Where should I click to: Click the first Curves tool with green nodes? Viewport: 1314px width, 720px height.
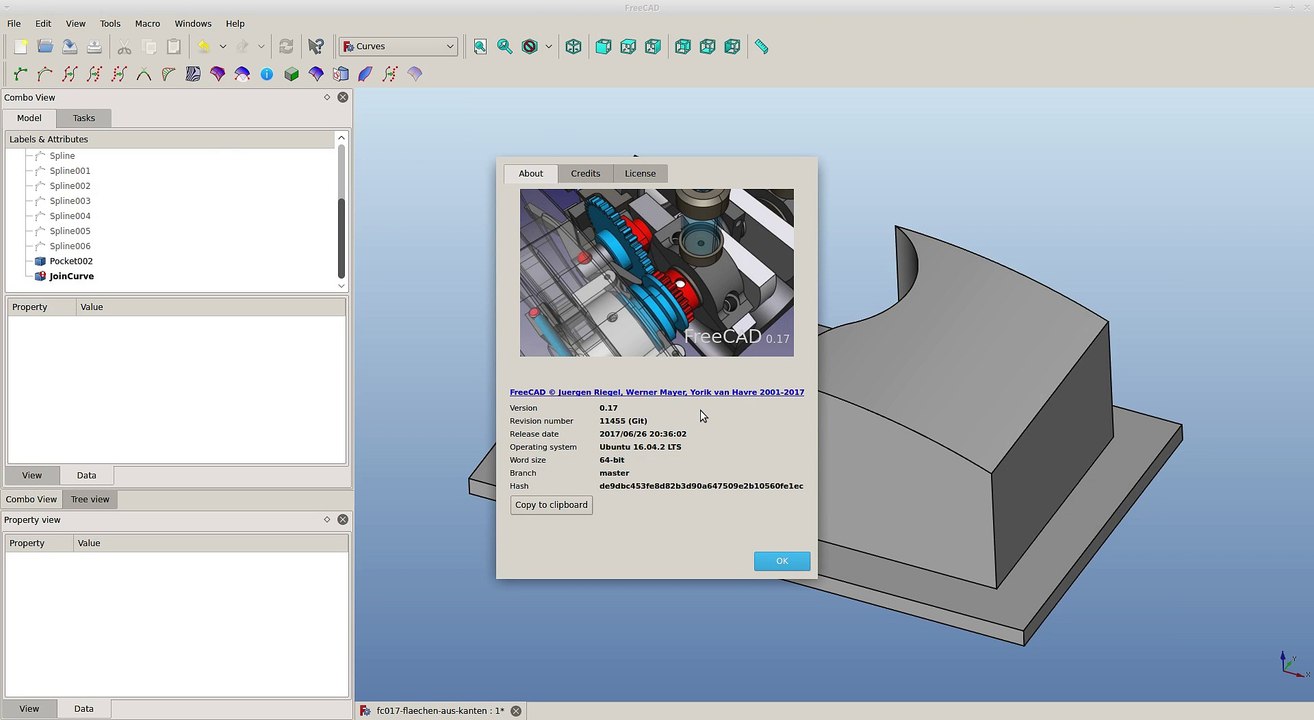[x=20, y=74]
